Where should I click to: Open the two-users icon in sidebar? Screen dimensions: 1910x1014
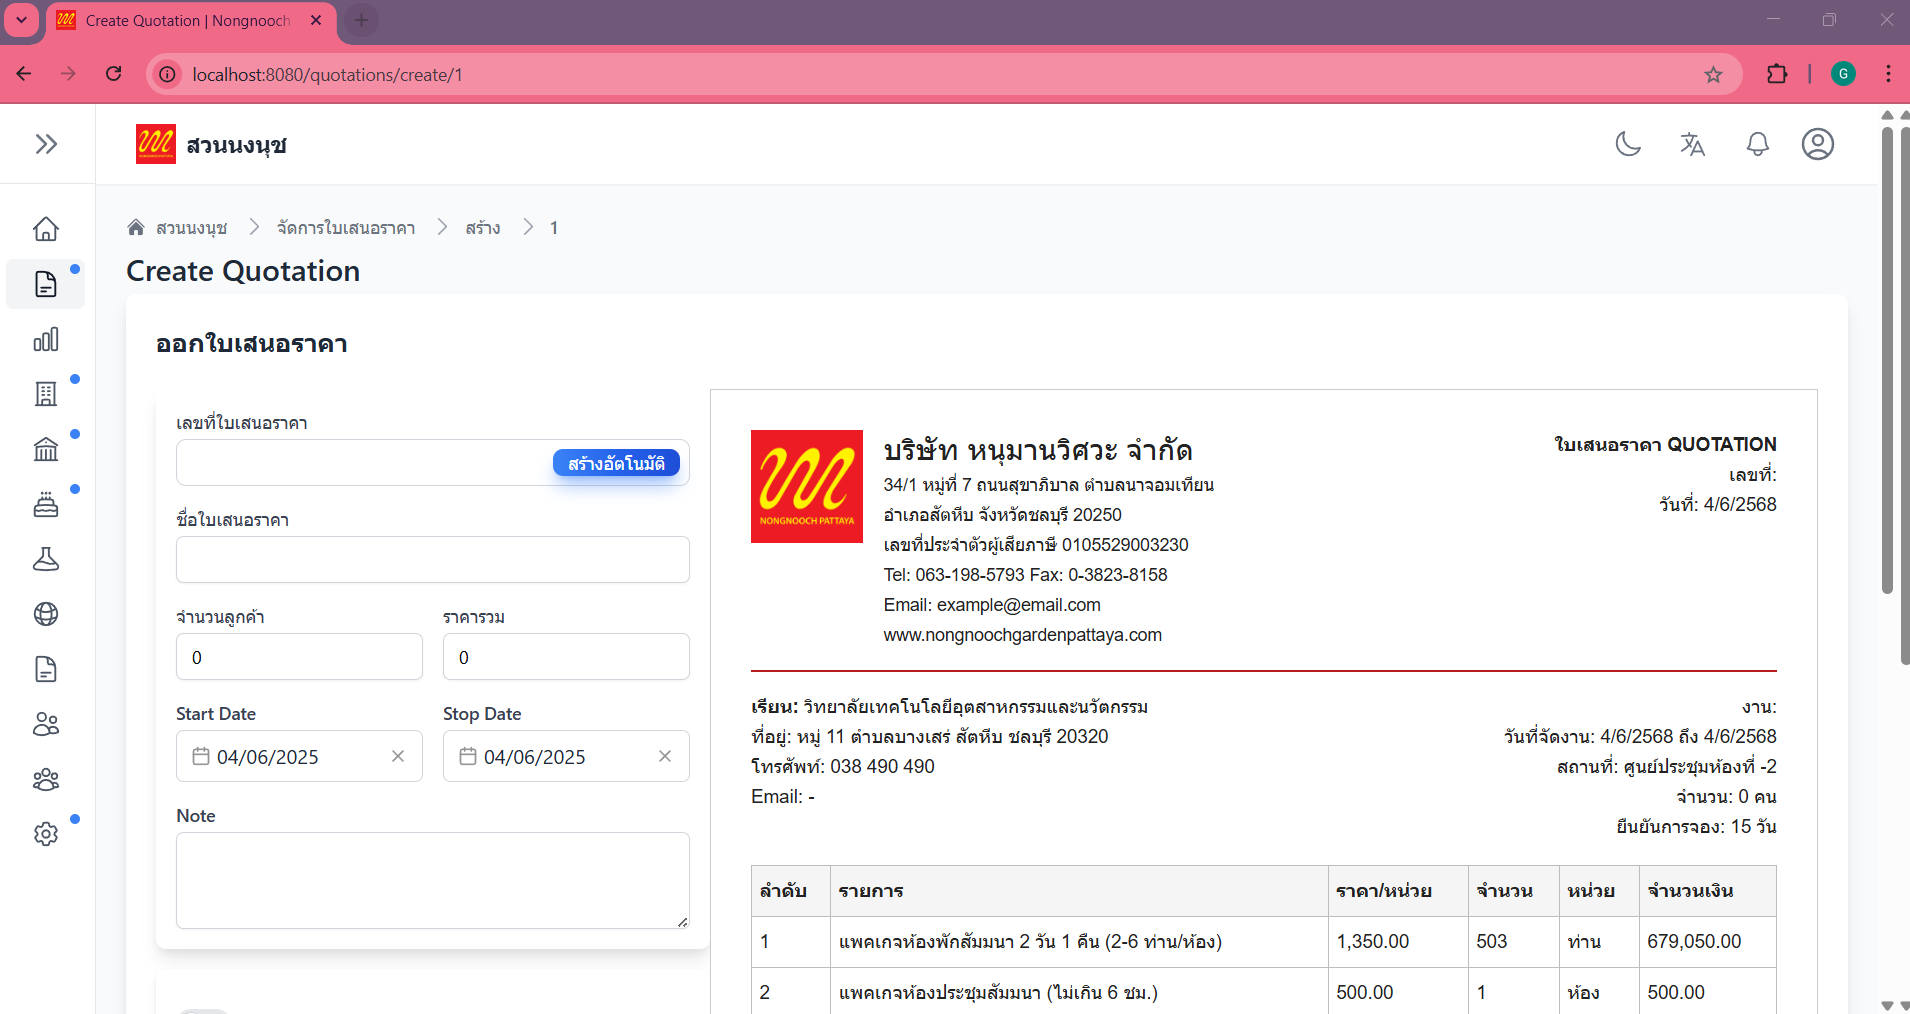click(x=46, y=724)
